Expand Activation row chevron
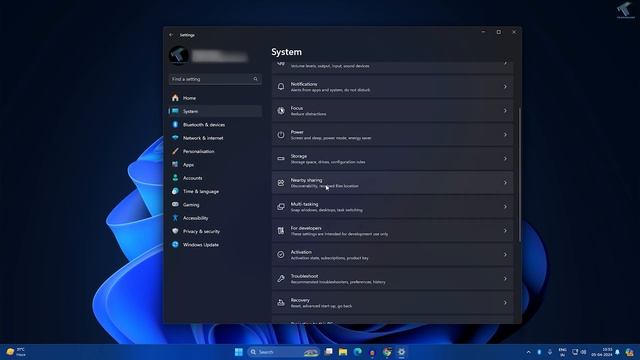This screenshot has width=640, height=360. point(505,255)
